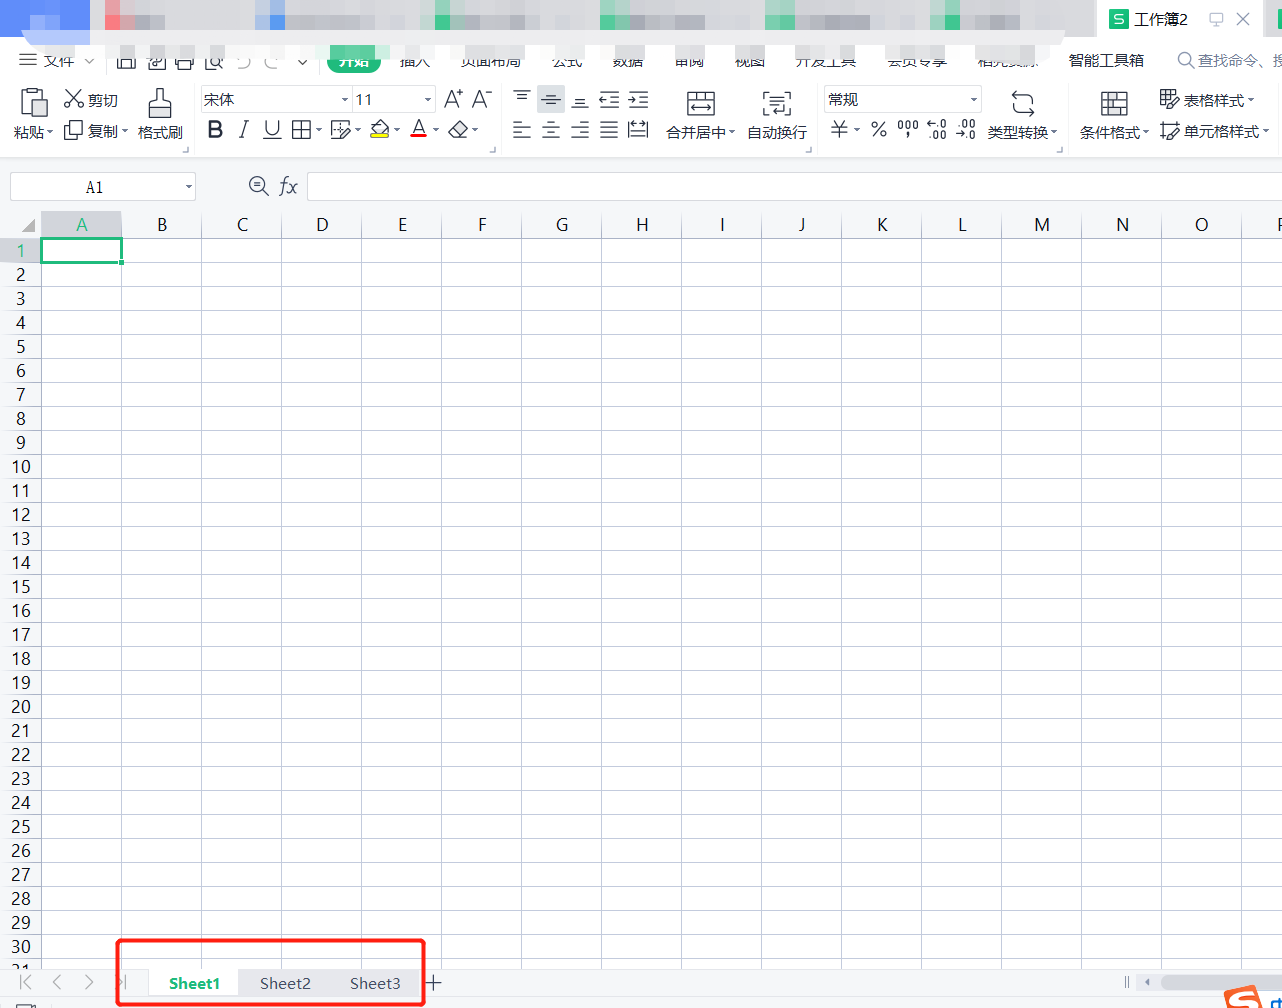The width and height of the screenshot is (1282, 1008).
Task: Increase font size with the A+ icon
Action: [453, 99]
